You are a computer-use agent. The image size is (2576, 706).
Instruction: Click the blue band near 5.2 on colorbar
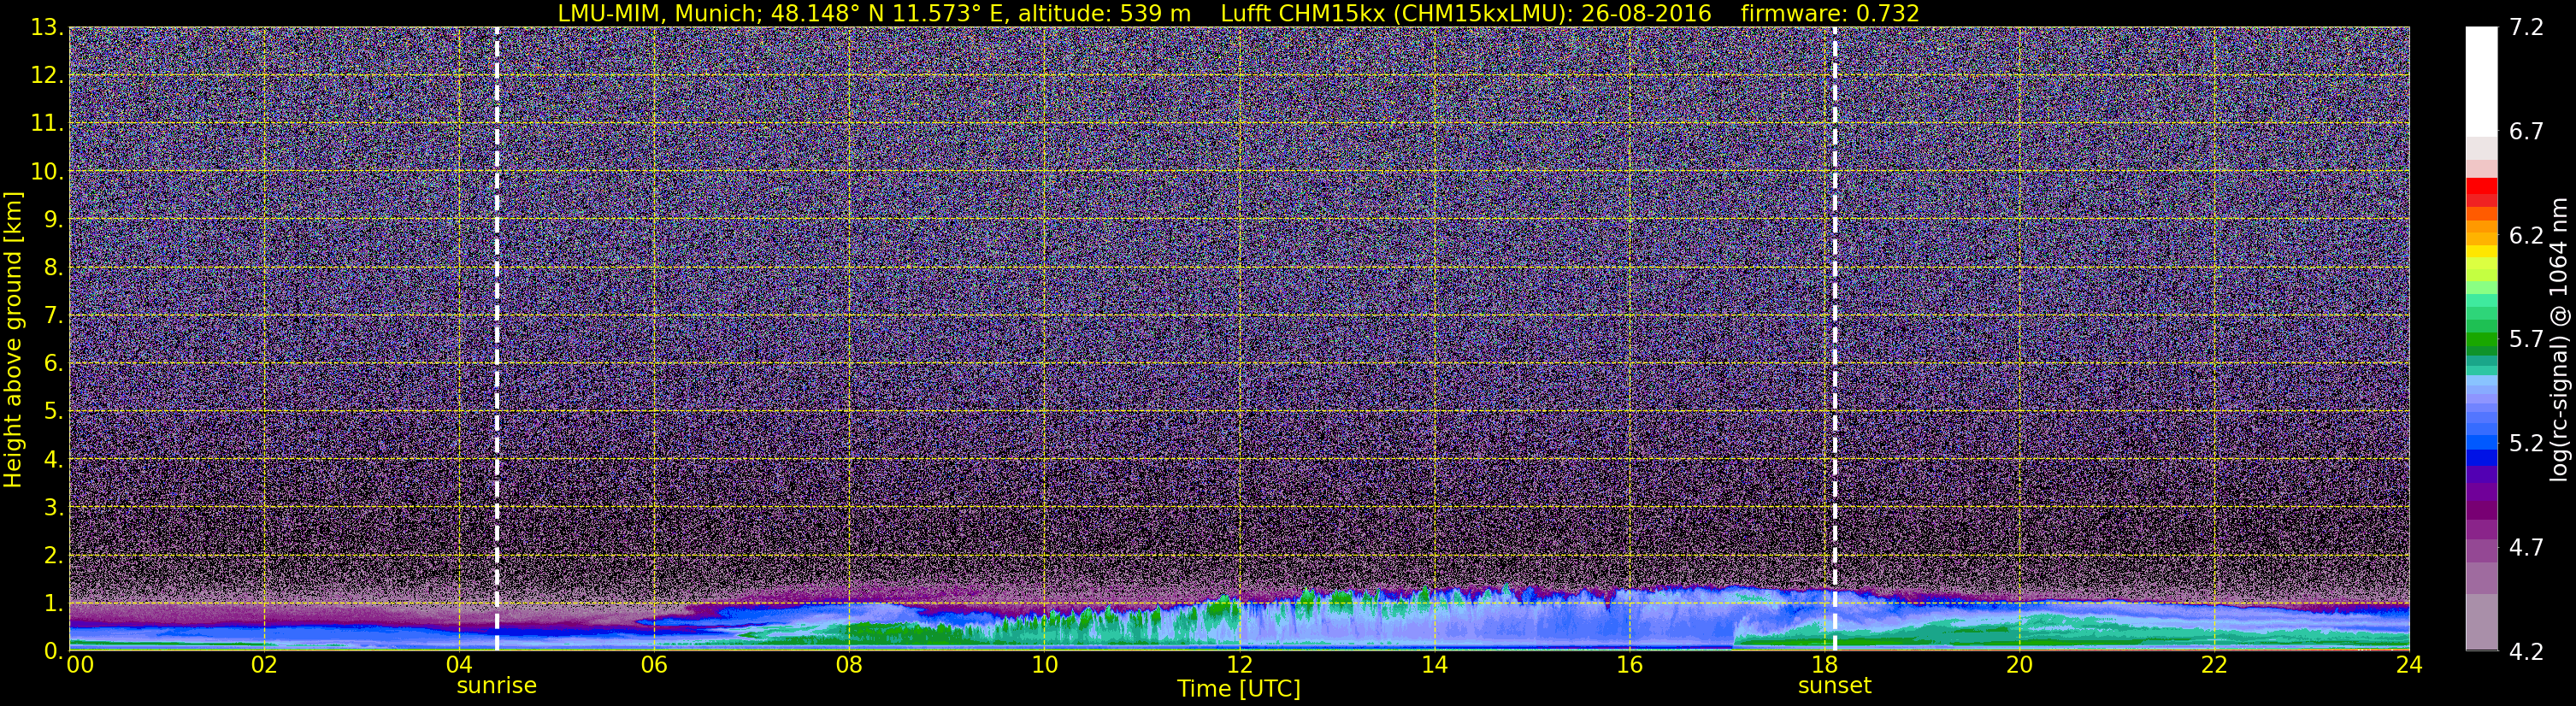pos(2481,444)
